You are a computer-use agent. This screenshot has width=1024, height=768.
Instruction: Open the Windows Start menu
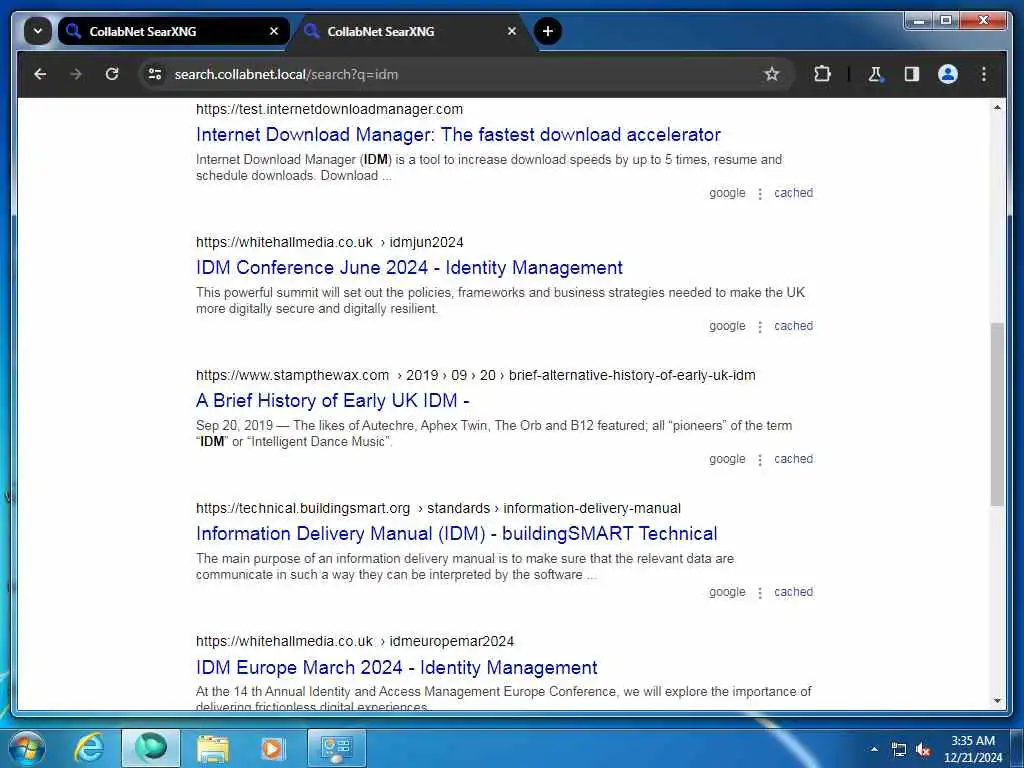click(26, 748)
